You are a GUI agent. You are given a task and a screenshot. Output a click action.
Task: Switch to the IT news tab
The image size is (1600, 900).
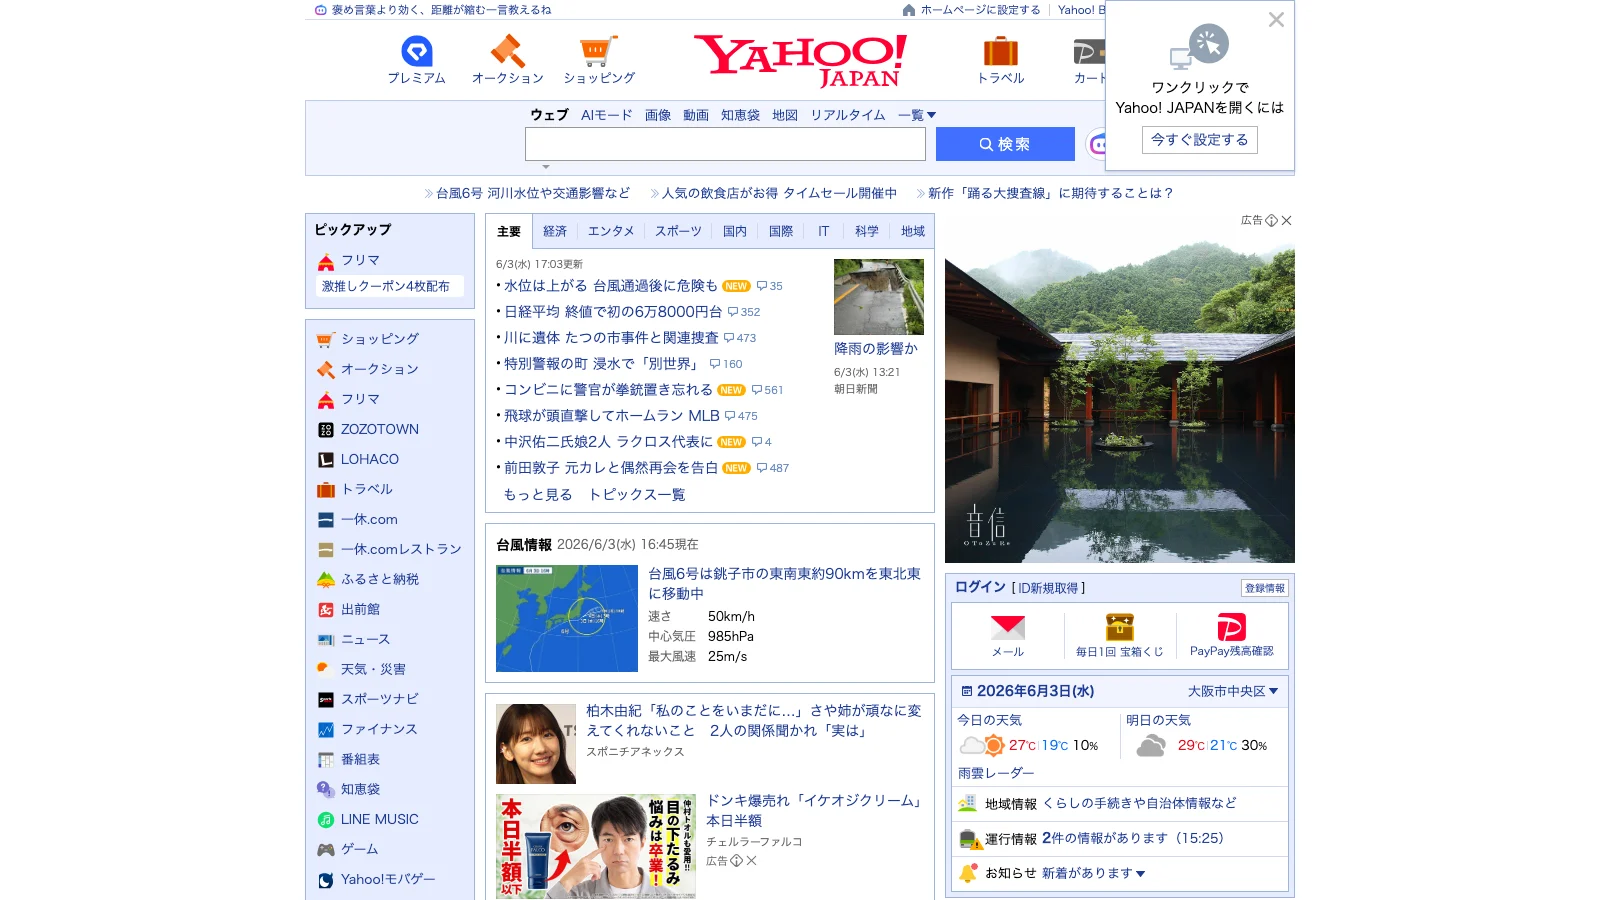(823, 231)
